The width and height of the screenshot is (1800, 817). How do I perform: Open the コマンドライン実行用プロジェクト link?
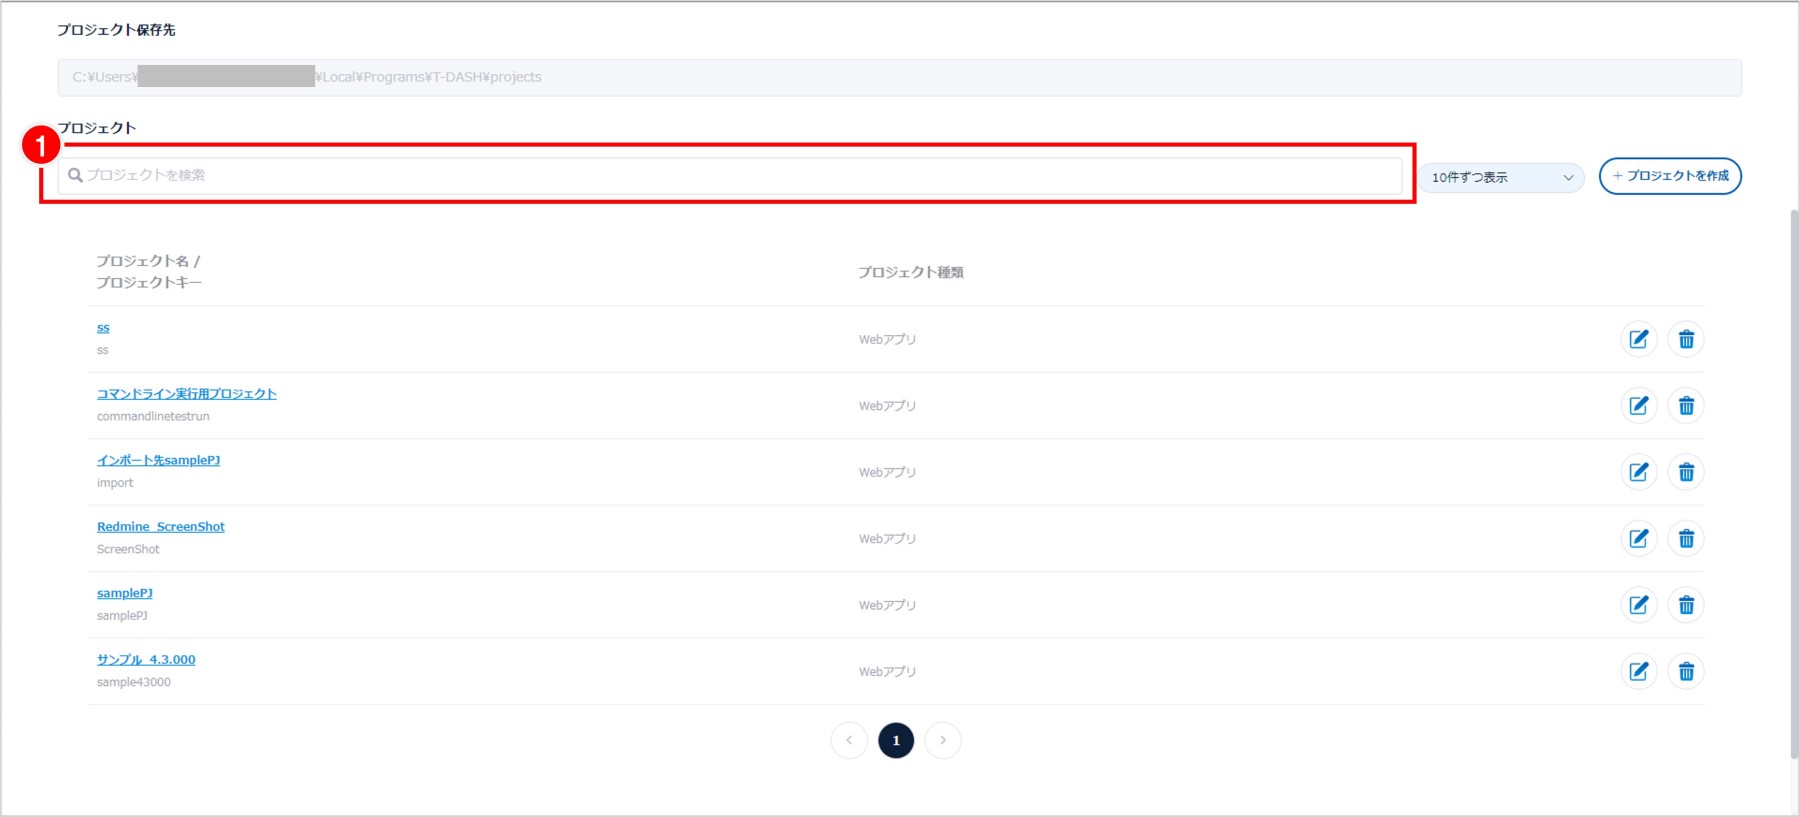186,394
